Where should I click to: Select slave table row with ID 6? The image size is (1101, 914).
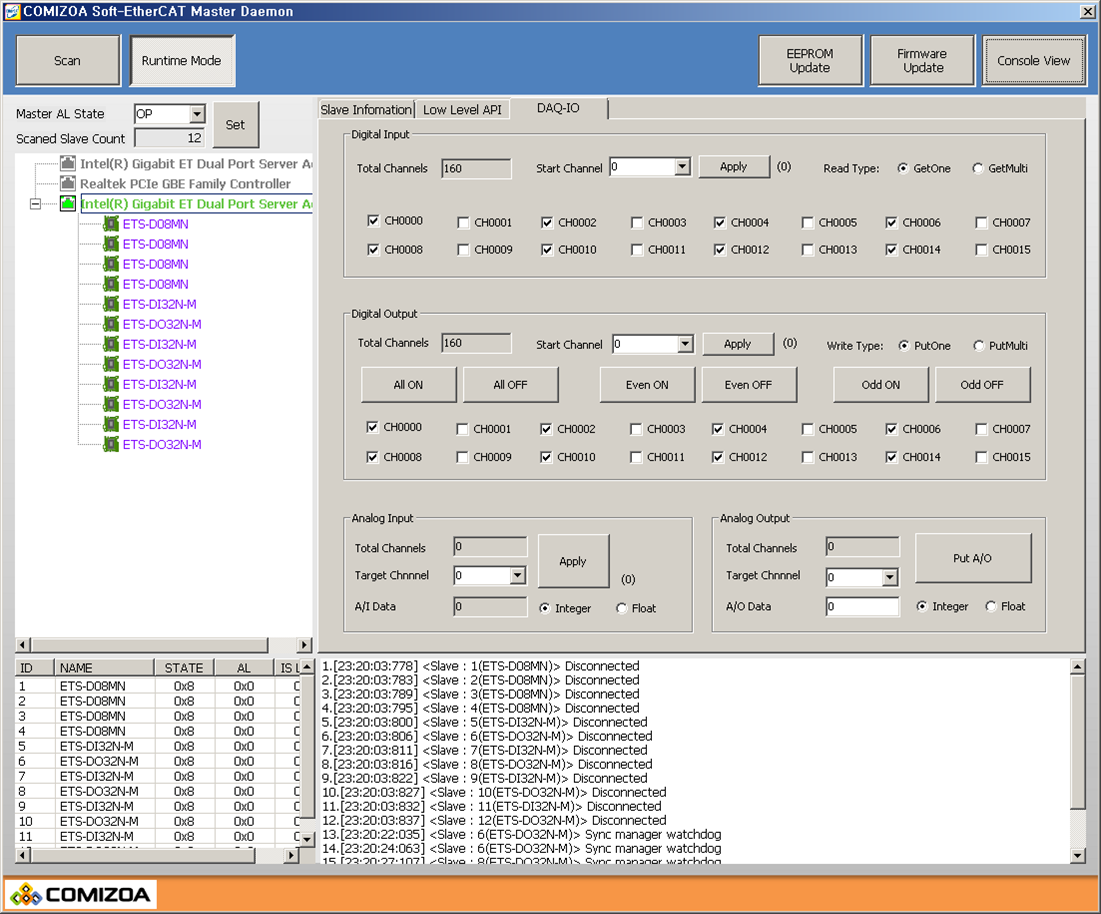click(x=157, y=762)
